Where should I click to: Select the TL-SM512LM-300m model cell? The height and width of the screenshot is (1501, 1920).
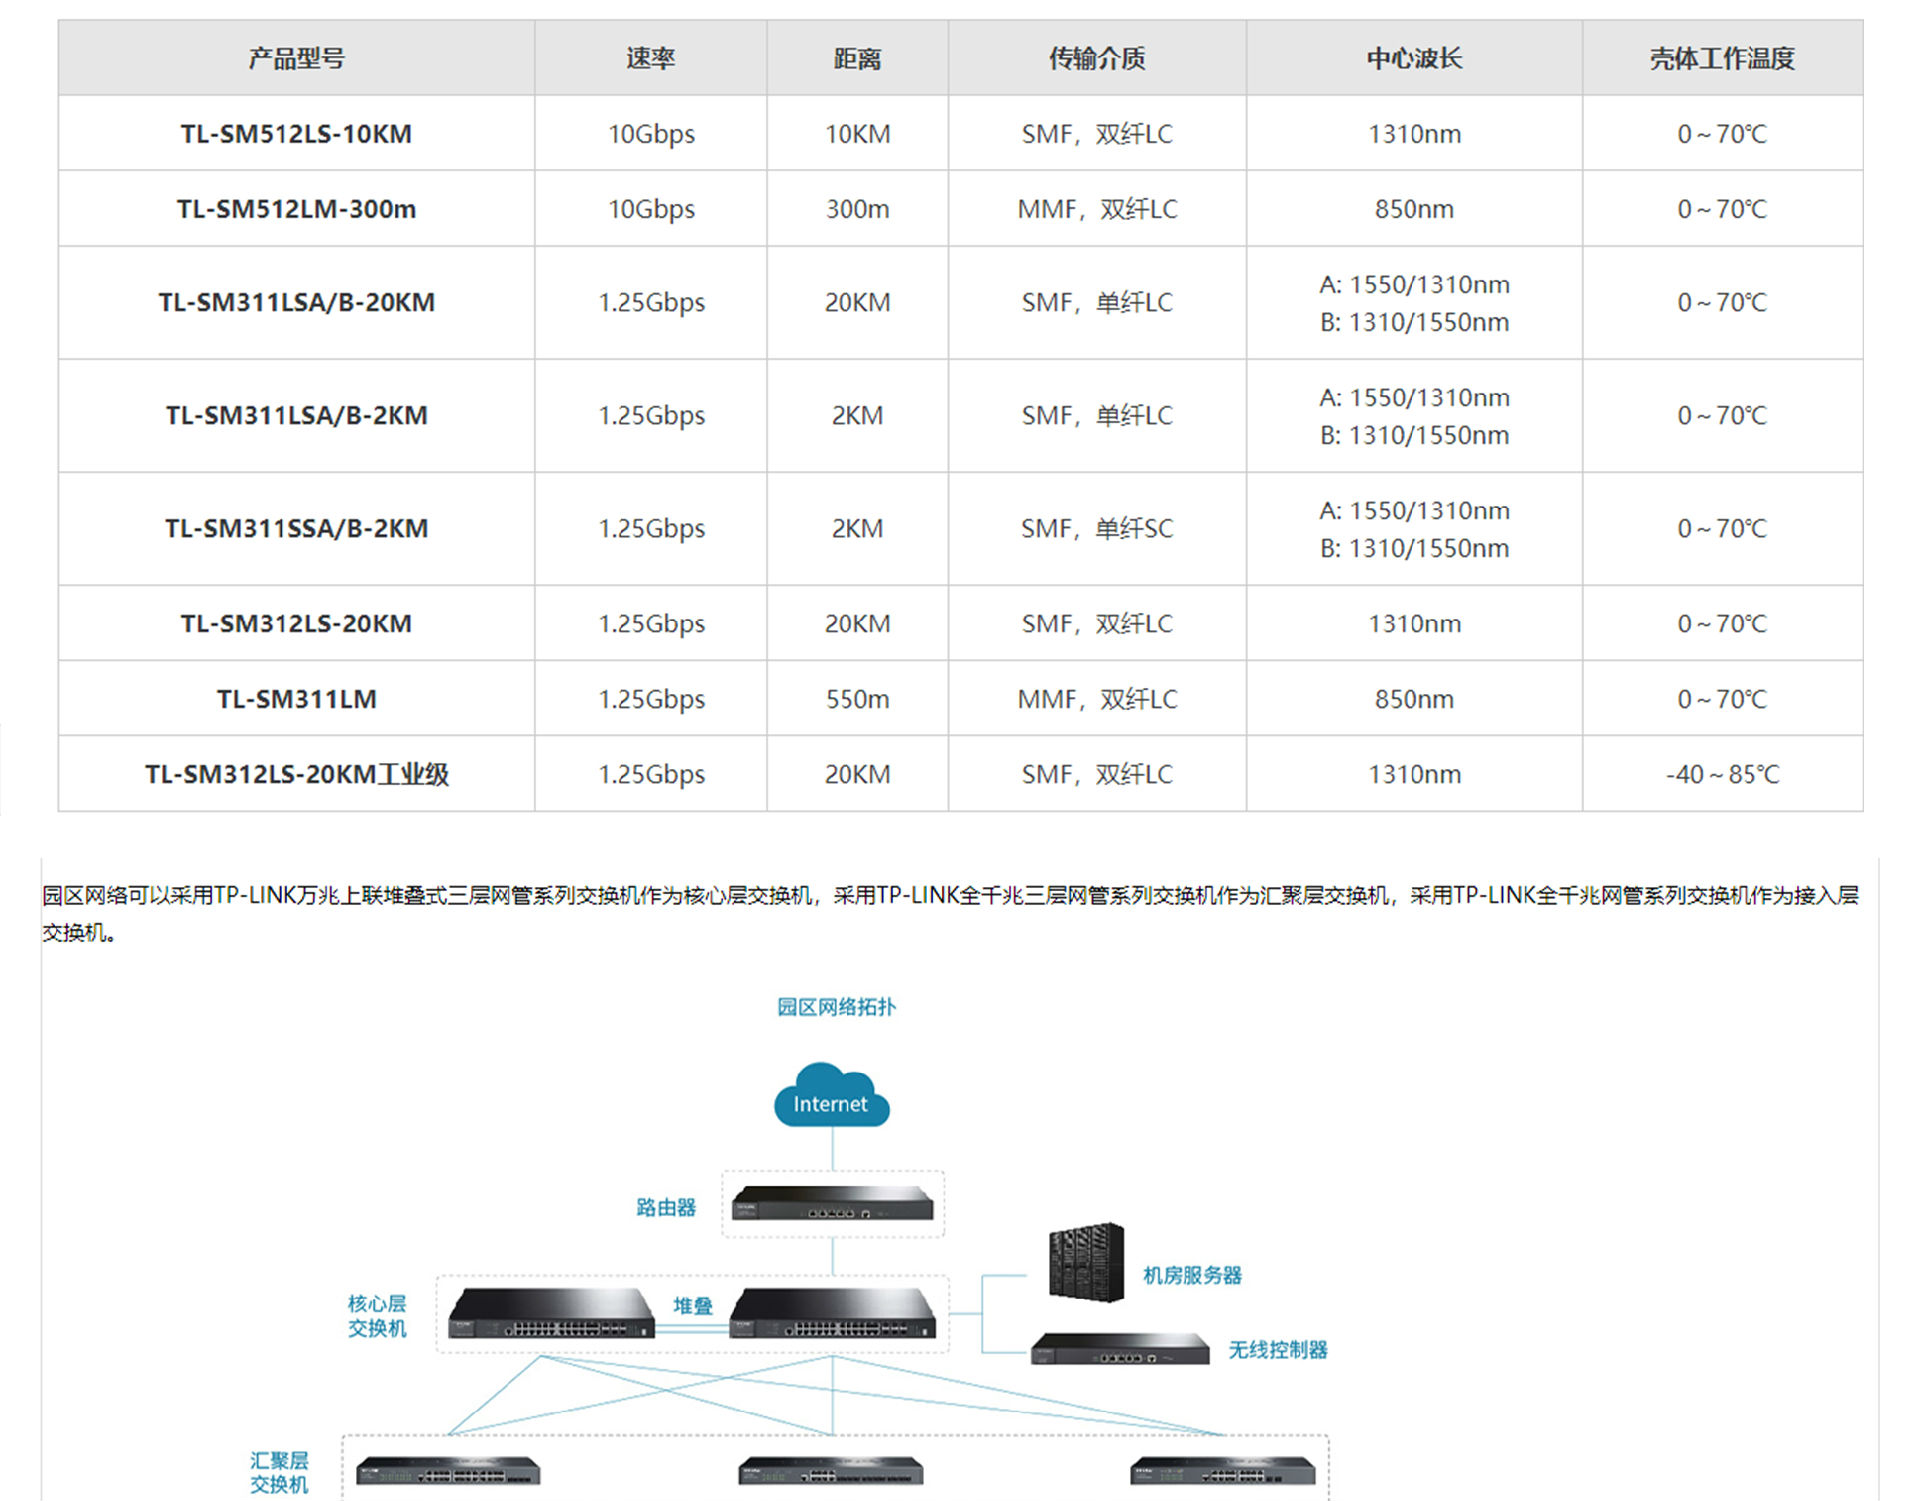tap(296, 208)
